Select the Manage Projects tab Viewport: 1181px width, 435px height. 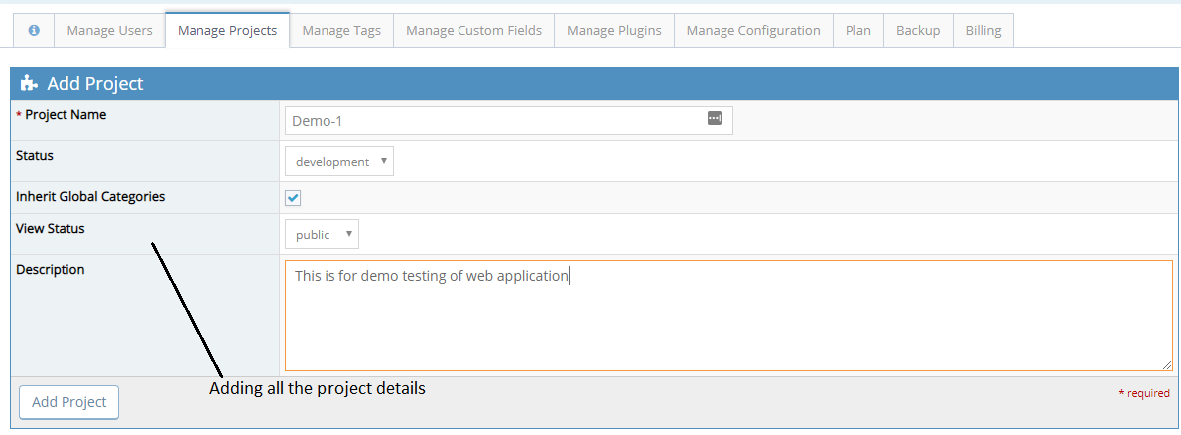227,30
